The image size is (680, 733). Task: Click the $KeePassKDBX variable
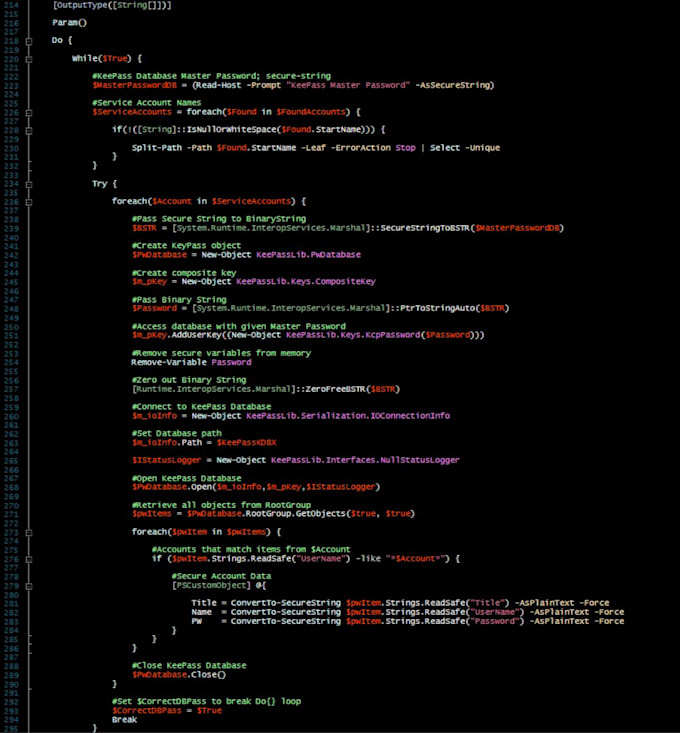click(x=247, y=442)
